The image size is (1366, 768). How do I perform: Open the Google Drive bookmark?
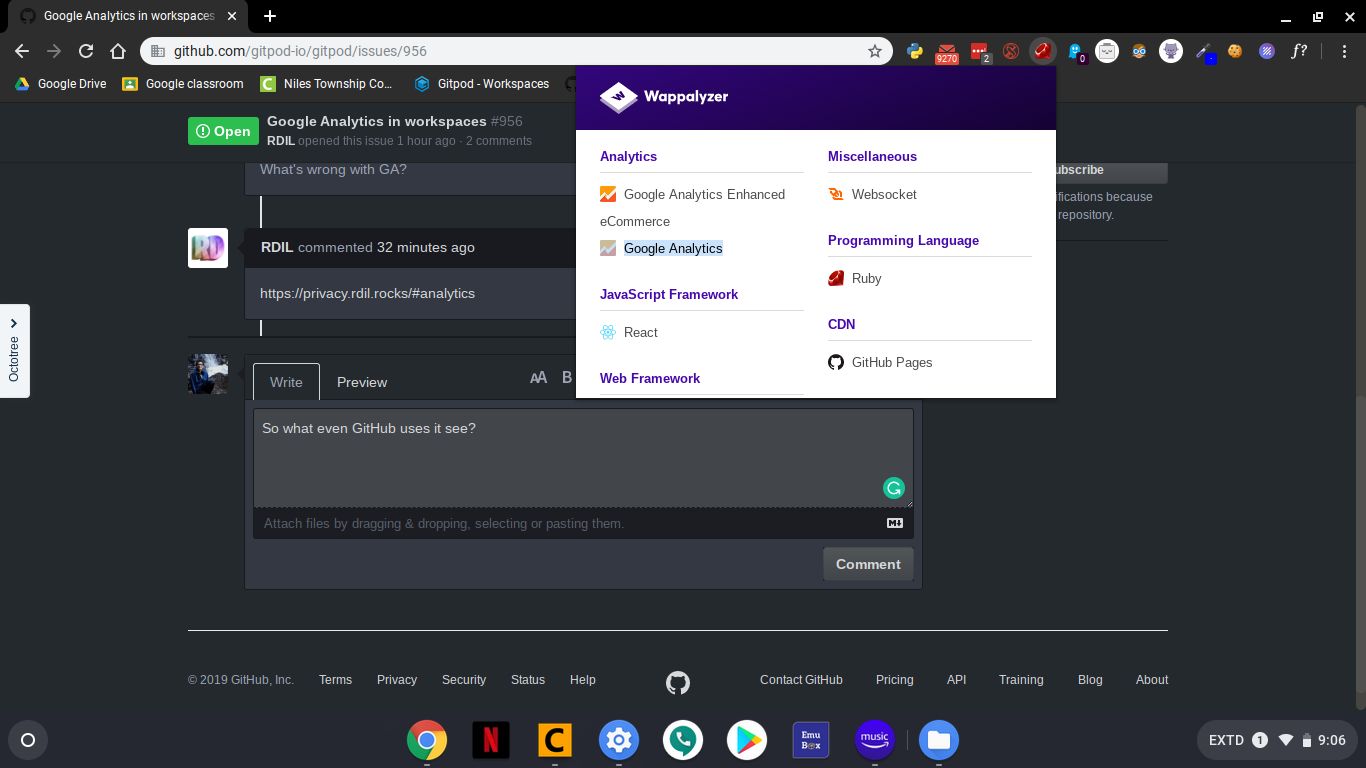tap(60, 84)
